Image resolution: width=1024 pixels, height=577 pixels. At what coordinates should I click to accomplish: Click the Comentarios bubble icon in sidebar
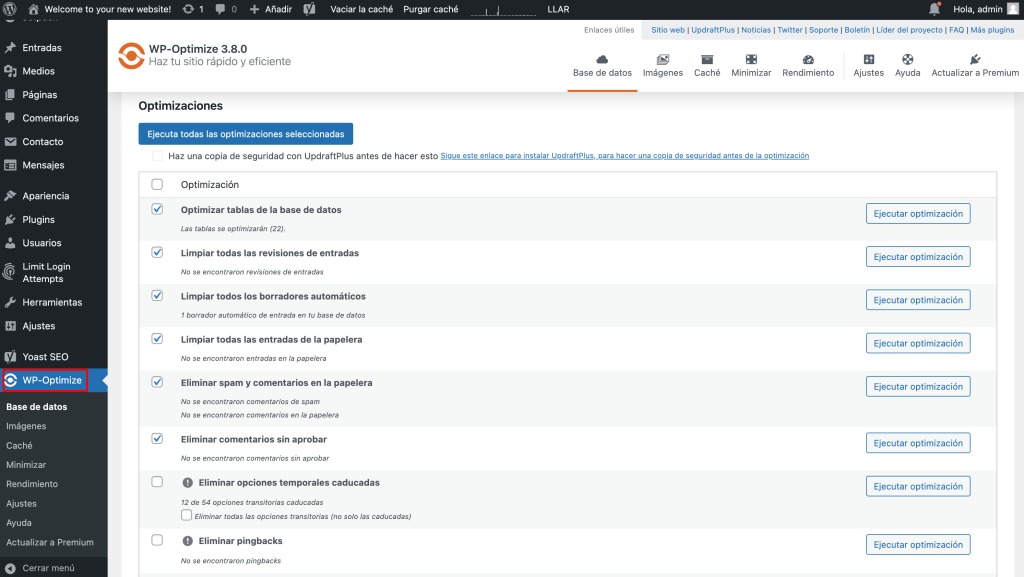[x=10, y=118]
